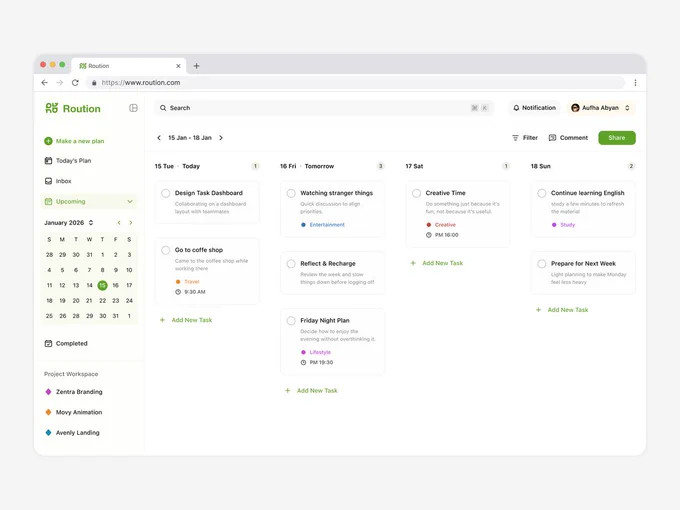The image size is (680, 510).
Task: Click the PM 19:30 clock icon
Action: coord(303,362)
